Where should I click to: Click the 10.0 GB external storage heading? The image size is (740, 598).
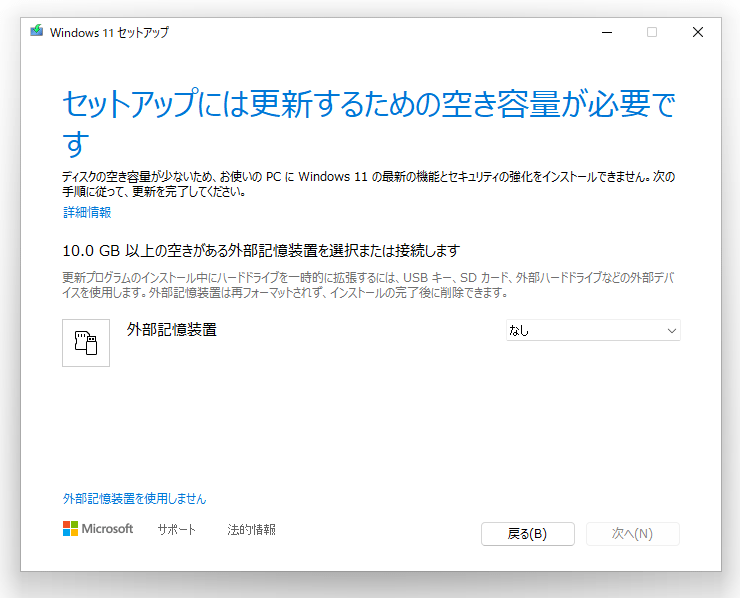point(261,250)
